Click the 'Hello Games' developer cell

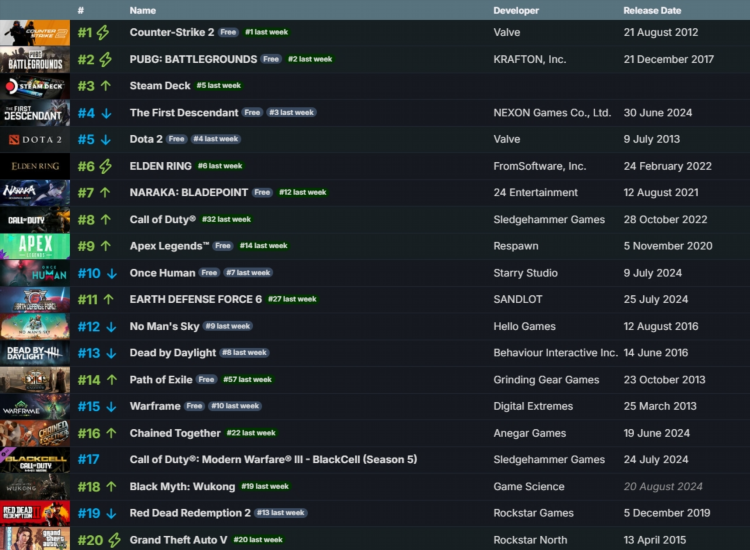tap(524, 327)
